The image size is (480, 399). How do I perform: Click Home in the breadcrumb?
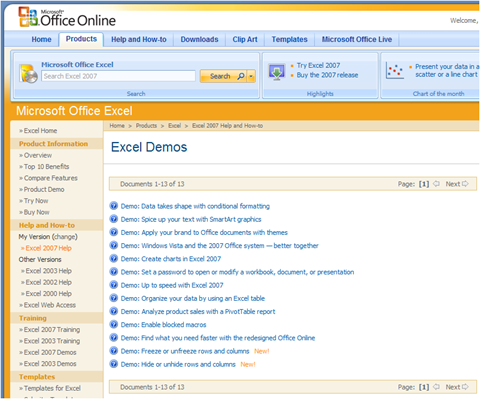click(117, 126)
